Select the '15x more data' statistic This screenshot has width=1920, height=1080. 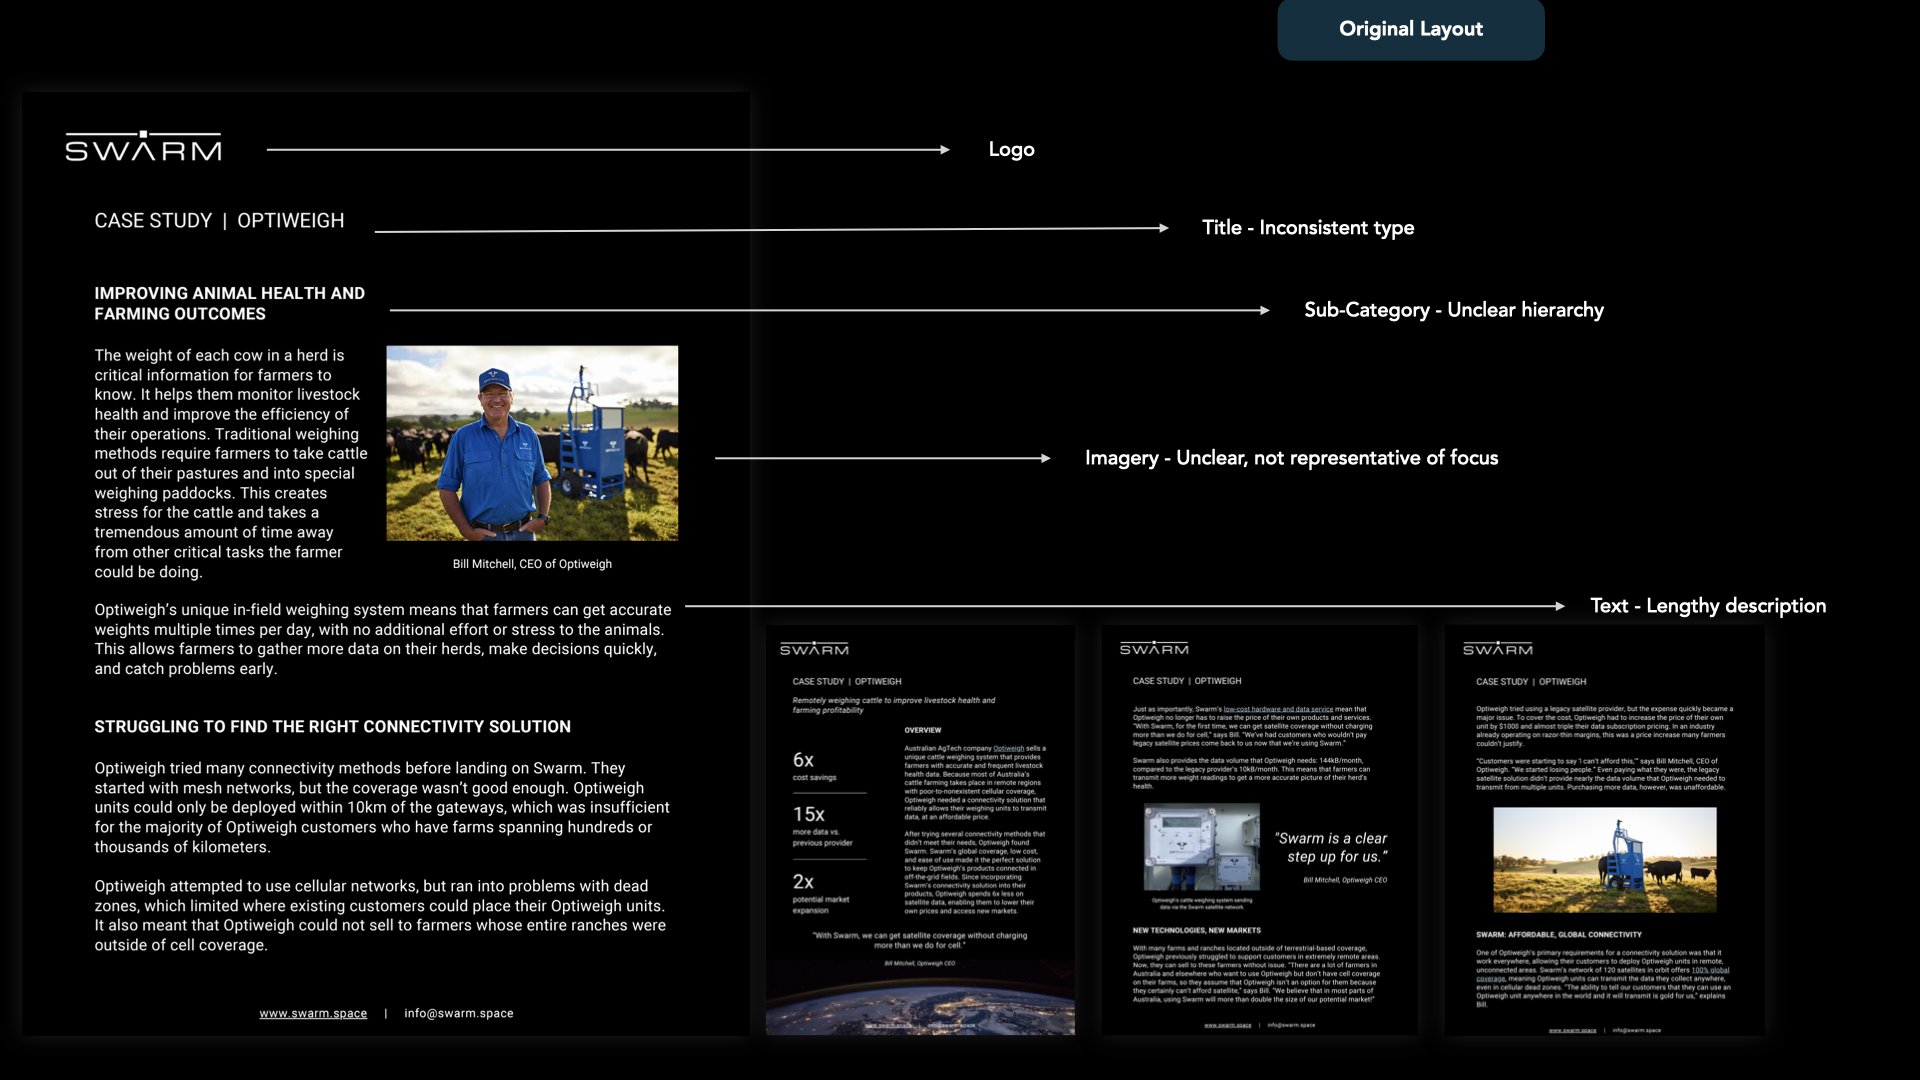(822, 825)
